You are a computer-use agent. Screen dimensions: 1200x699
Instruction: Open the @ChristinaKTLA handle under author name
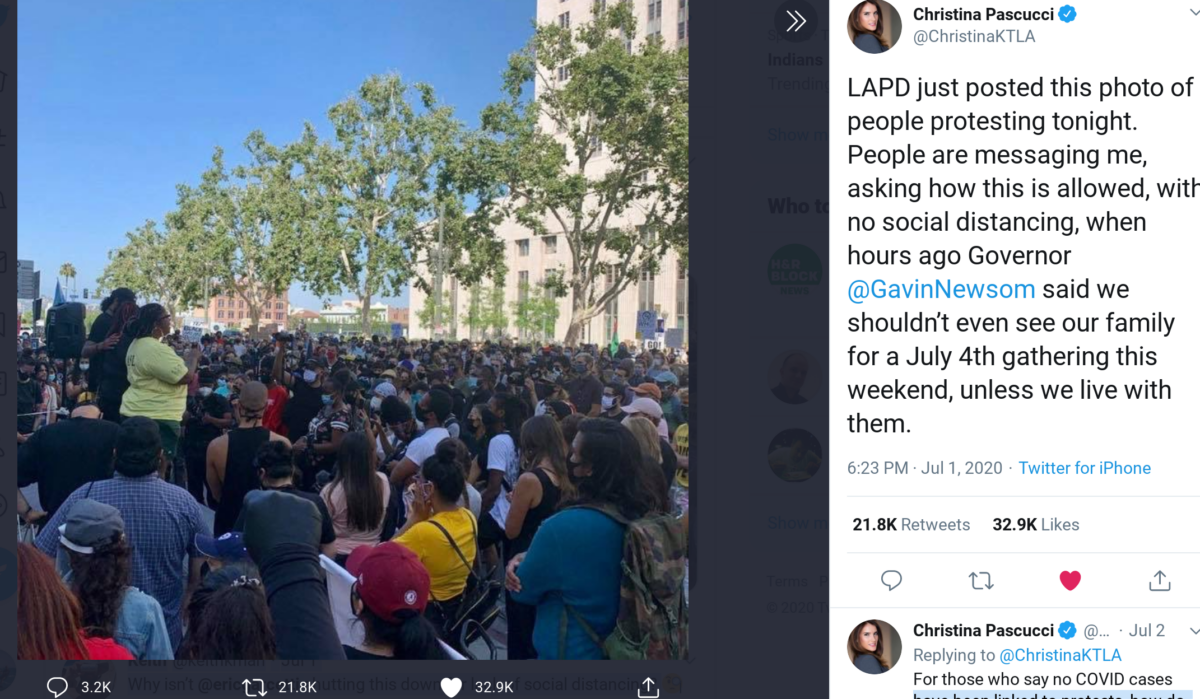[x=974, y=36]
